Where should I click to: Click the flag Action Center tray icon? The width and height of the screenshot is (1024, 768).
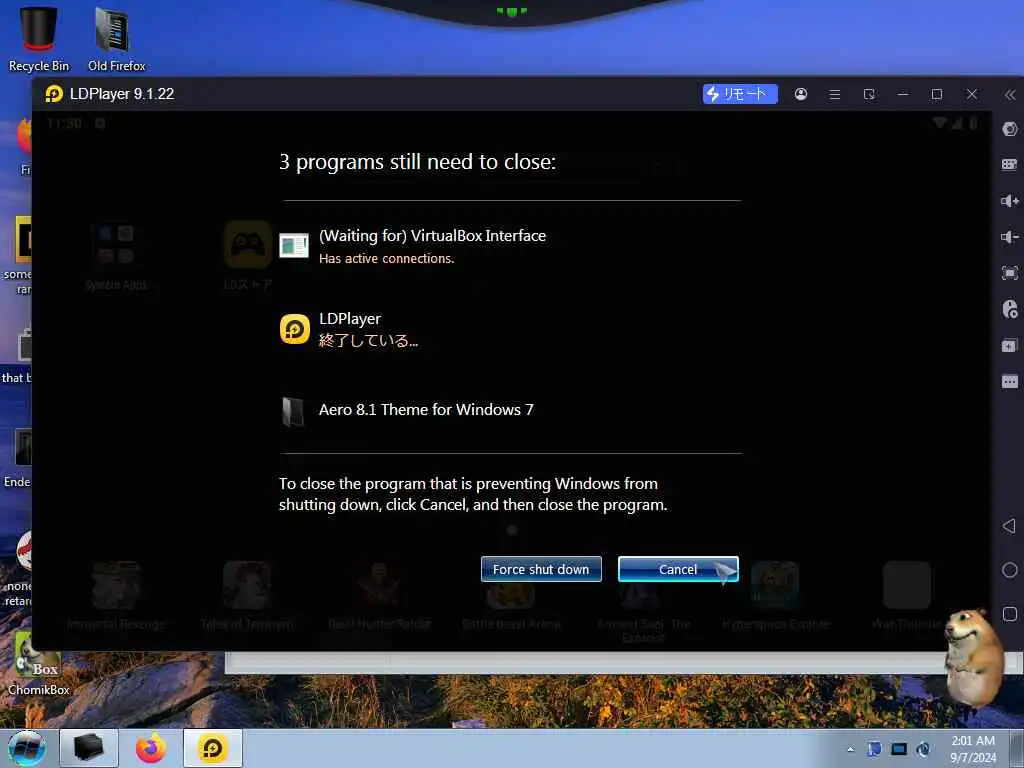874,749
